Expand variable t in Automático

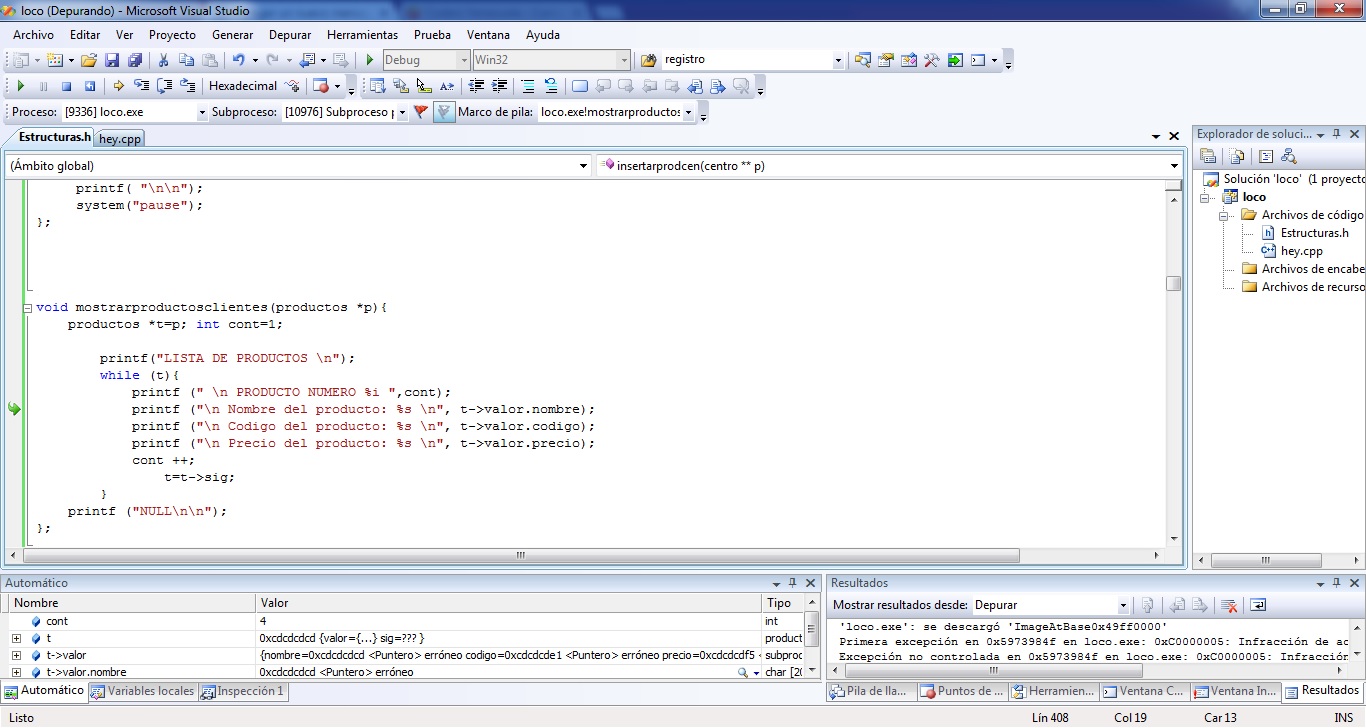pyautogui.click(x=17, y=638)
